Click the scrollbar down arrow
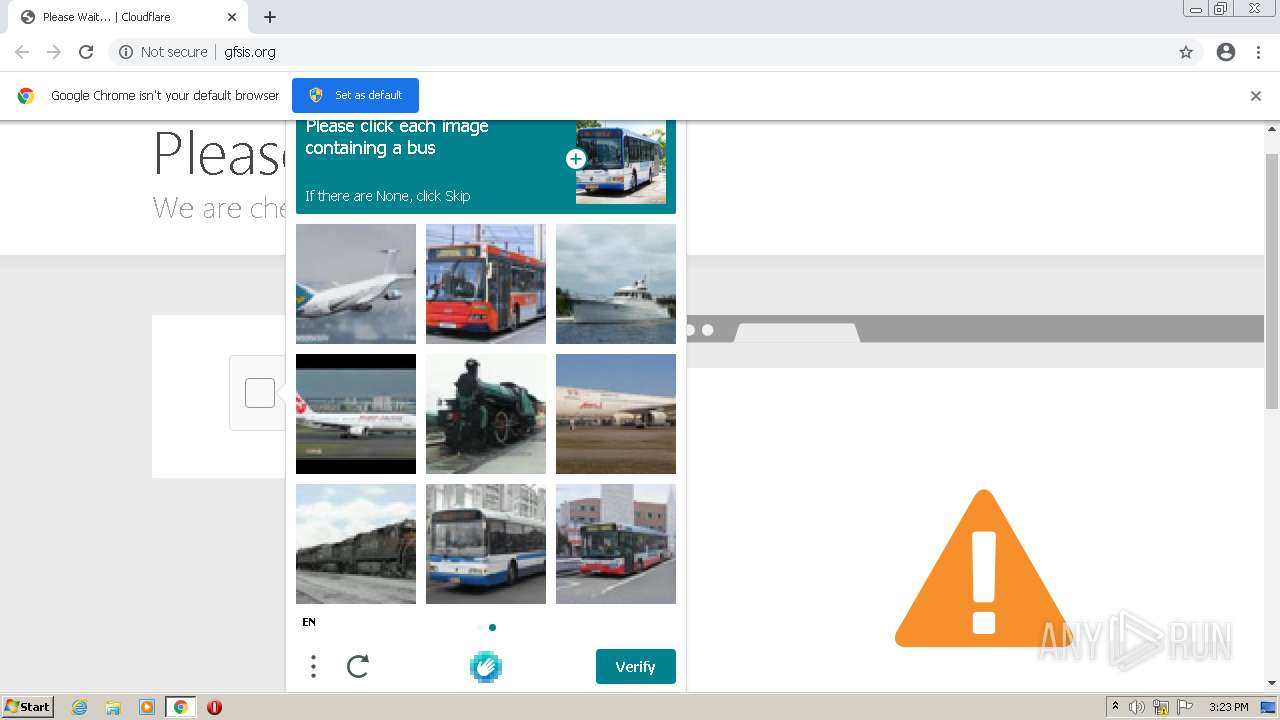 [1272, 683]
